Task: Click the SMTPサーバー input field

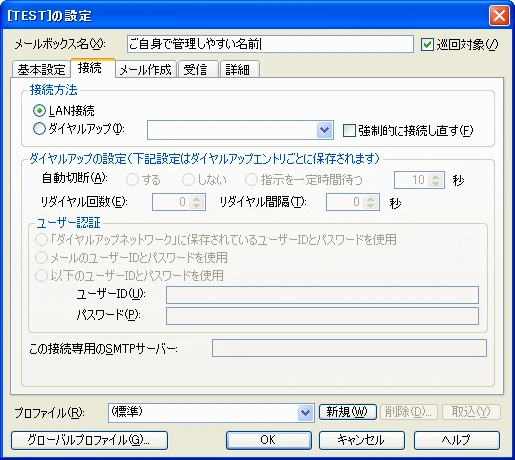Action: click(x=349, y=348)
